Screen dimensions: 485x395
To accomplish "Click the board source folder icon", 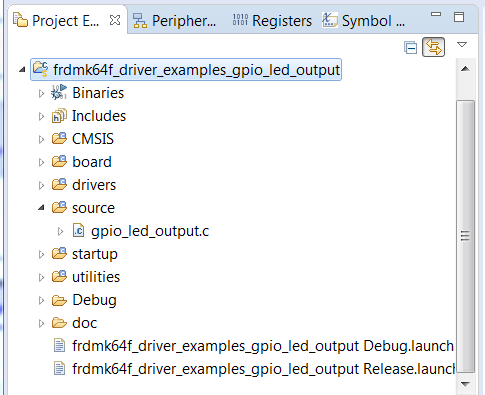I will (x=59, y=161).
